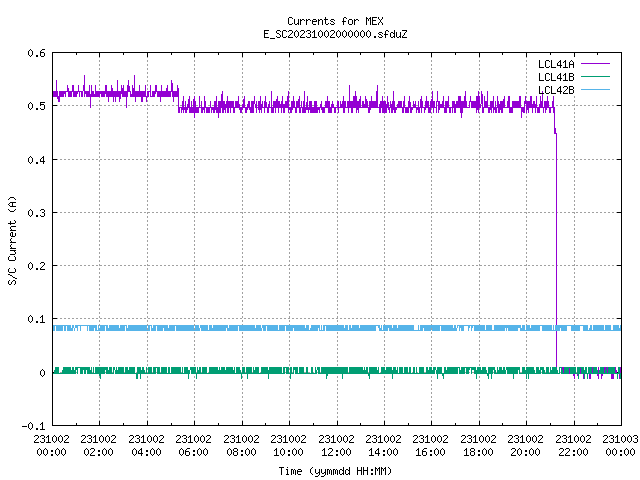Click the 231002 20:00 time tick label
640x480 pixels.
coord(525,446)
